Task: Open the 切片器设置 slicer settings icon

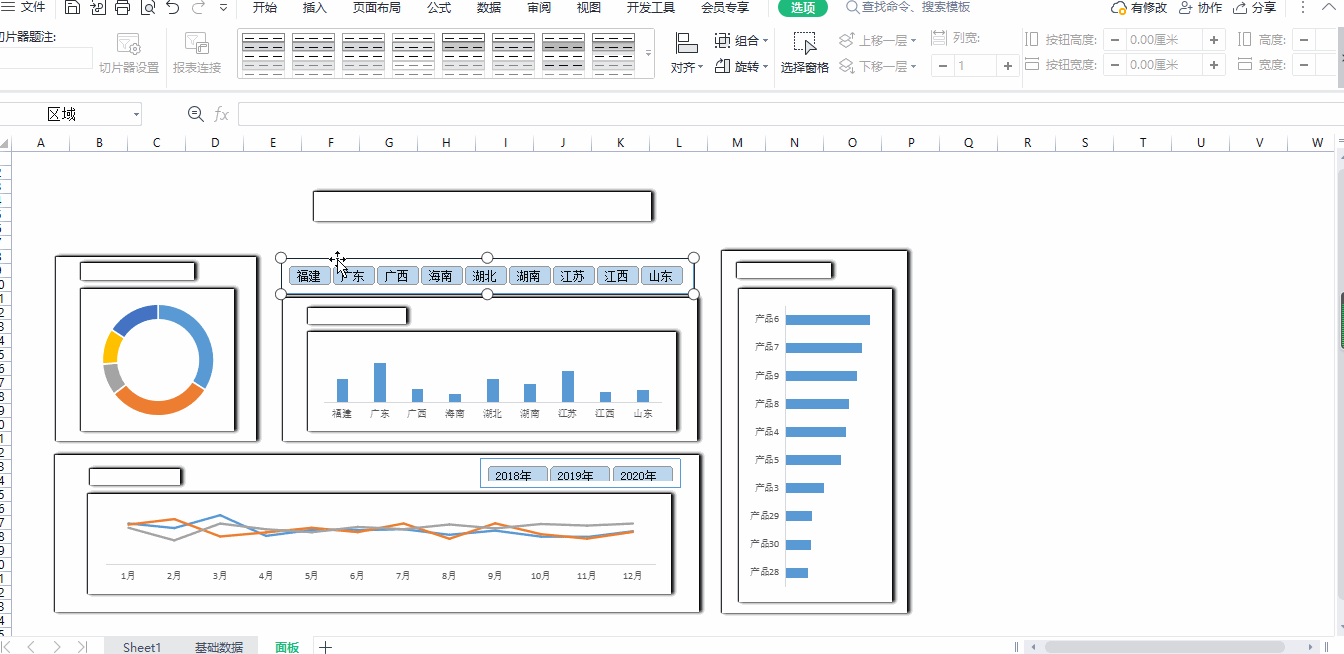Action: click(129, 44)
